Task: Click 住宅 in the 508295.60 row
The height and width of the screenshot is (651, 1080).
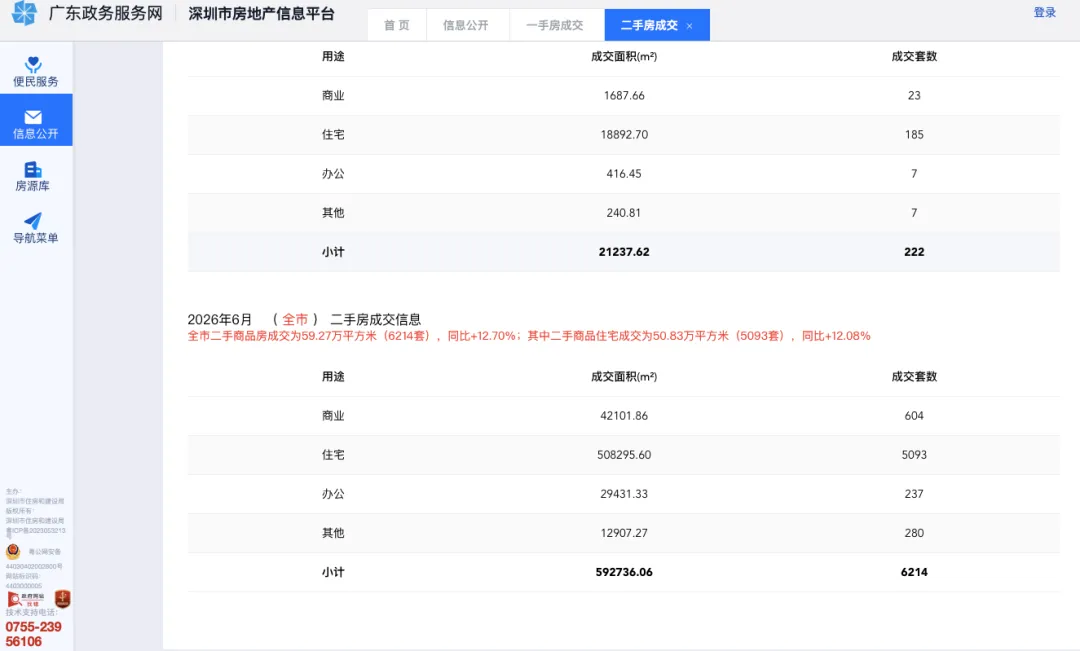Action: [333, 455]
